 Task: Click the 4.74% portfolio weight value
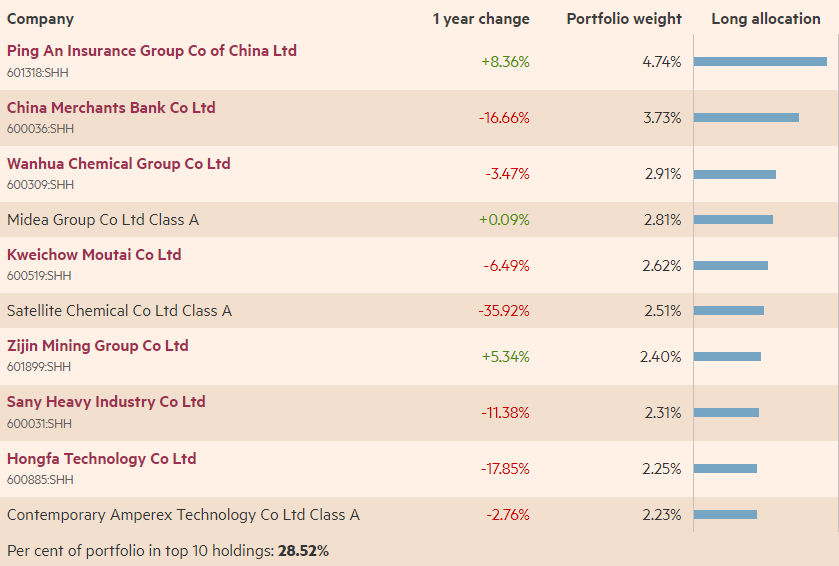click(x=661, y=62)
